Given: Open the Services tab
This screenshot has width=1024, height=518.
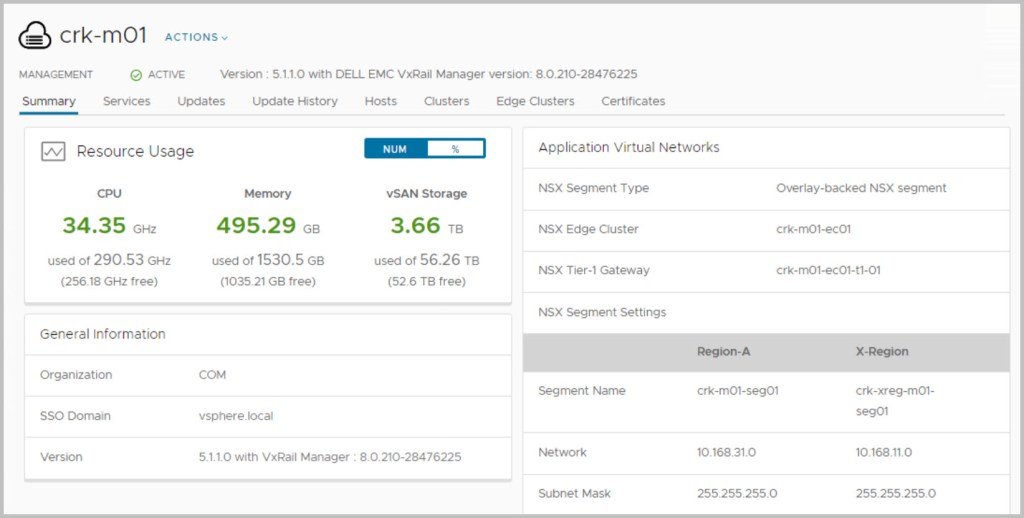Looking at the screenshot, I should pos(126,101).
